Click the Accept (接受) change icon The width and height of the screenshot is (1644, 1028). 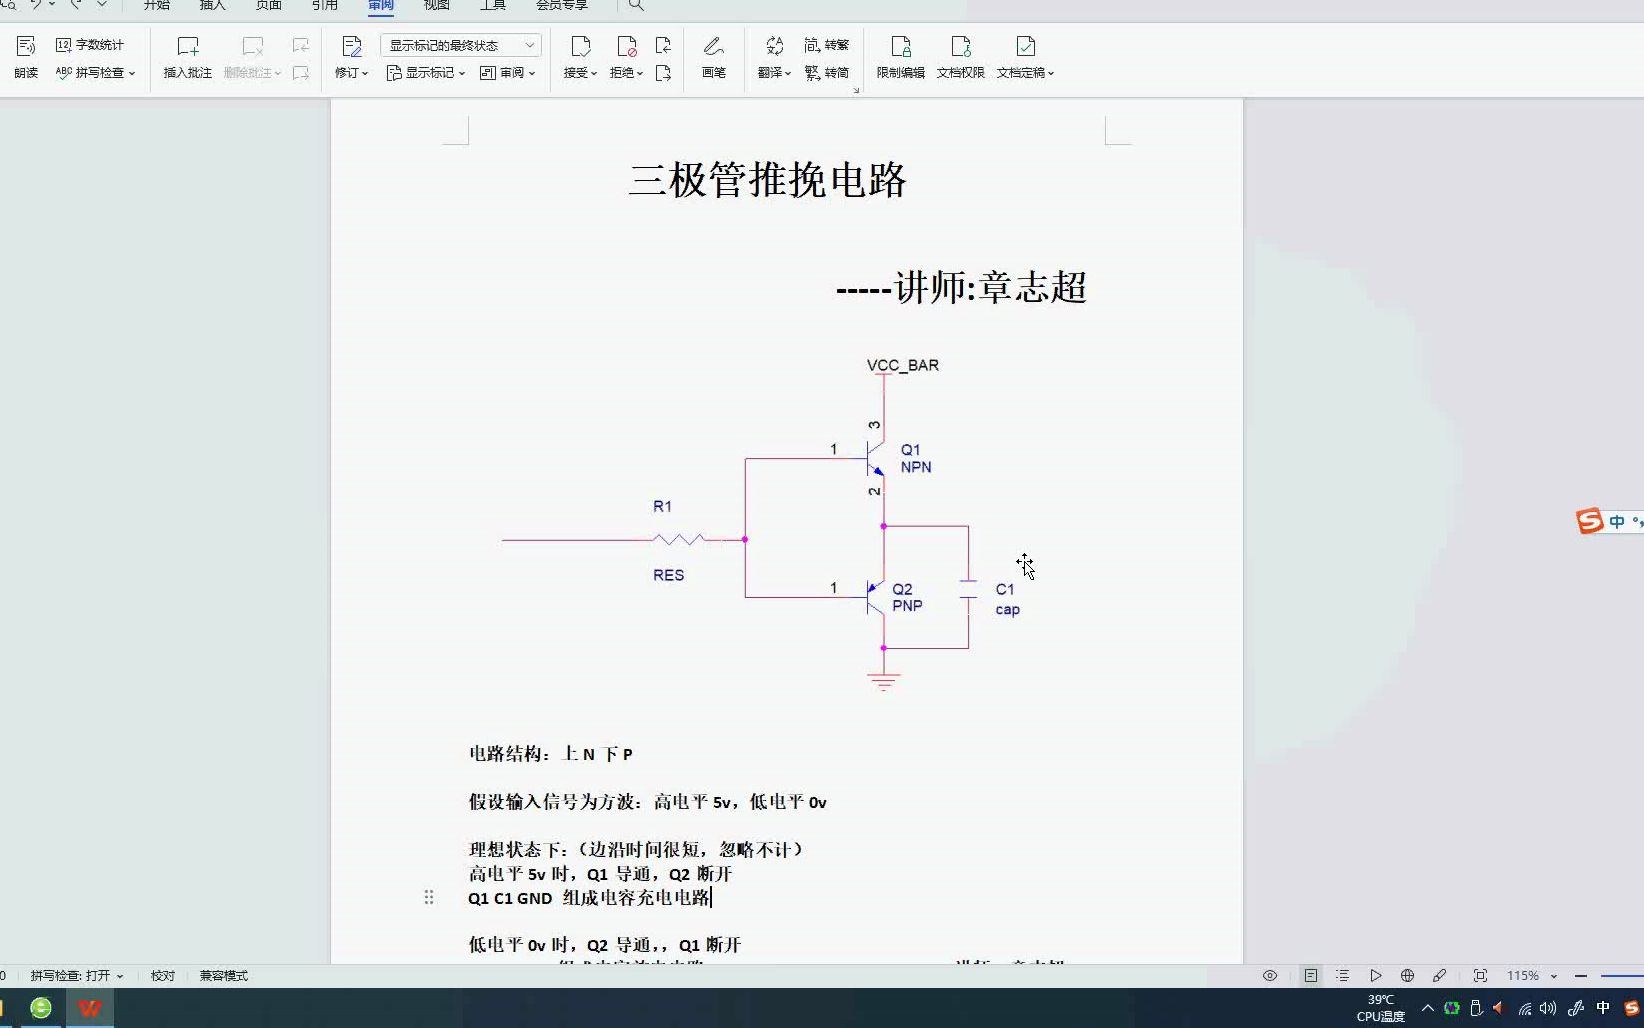point(580,46)
